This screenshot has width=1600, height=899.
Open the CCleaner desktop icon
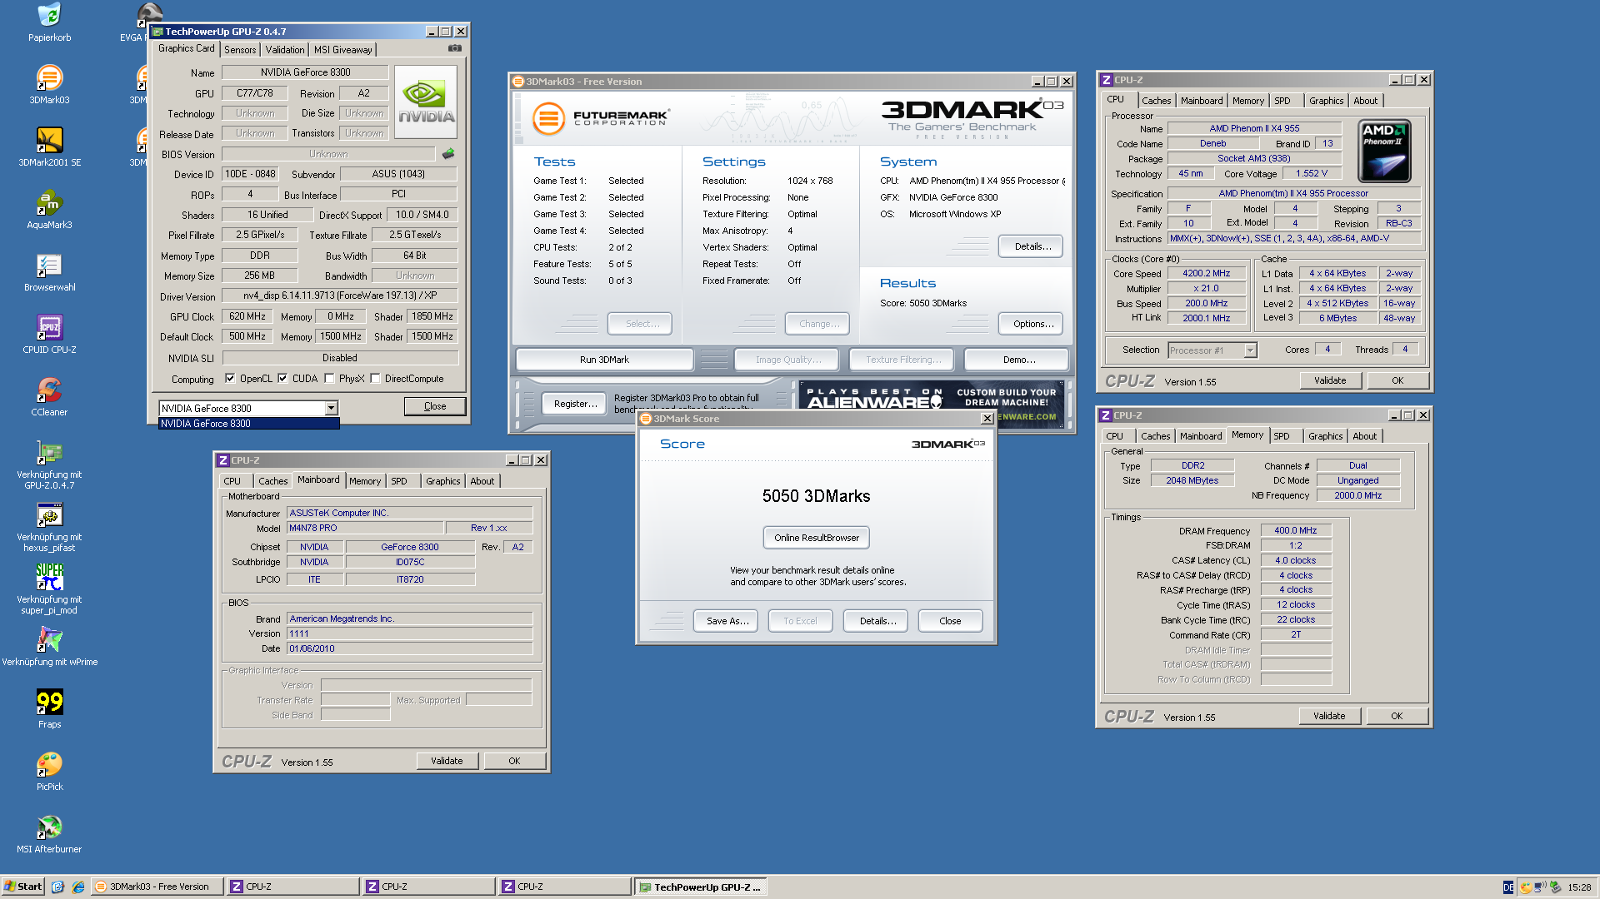coord(49,390)
